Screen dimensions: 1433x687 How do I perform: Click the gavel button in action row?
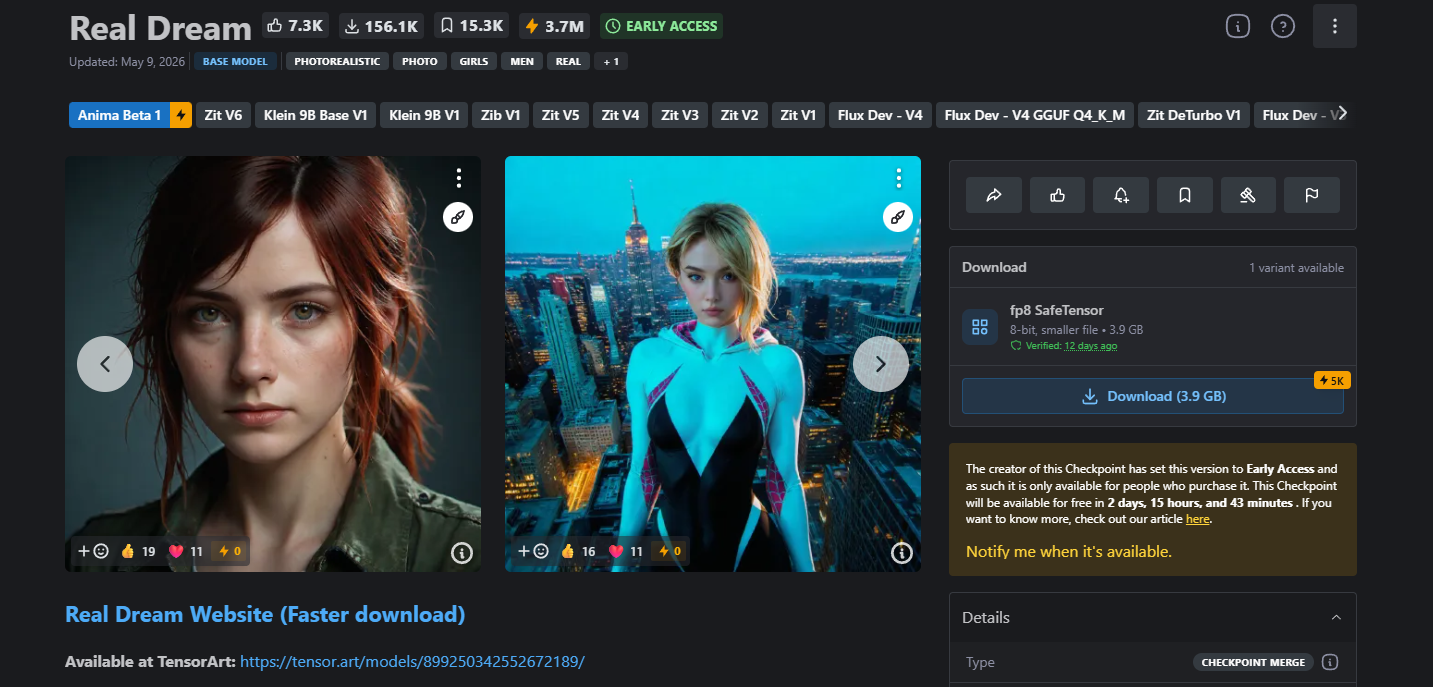point(1248,195)
